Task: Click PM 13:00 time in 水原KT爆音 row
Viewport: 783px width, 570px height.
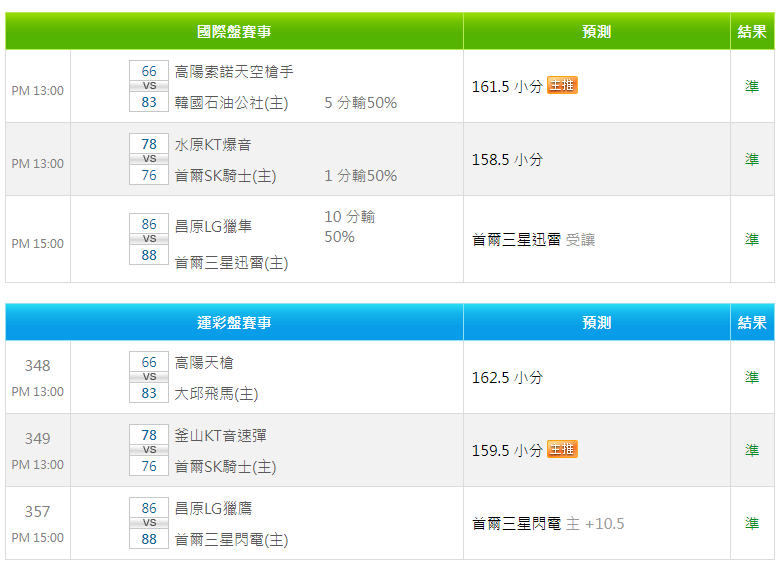Action: pos(37,164)
